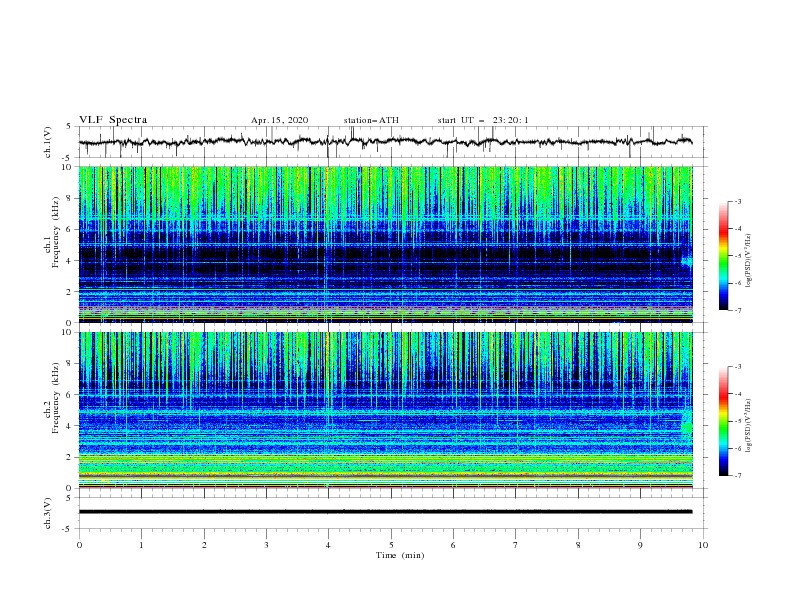Click the 'VLF Spectra' title text

click(113, 120)
